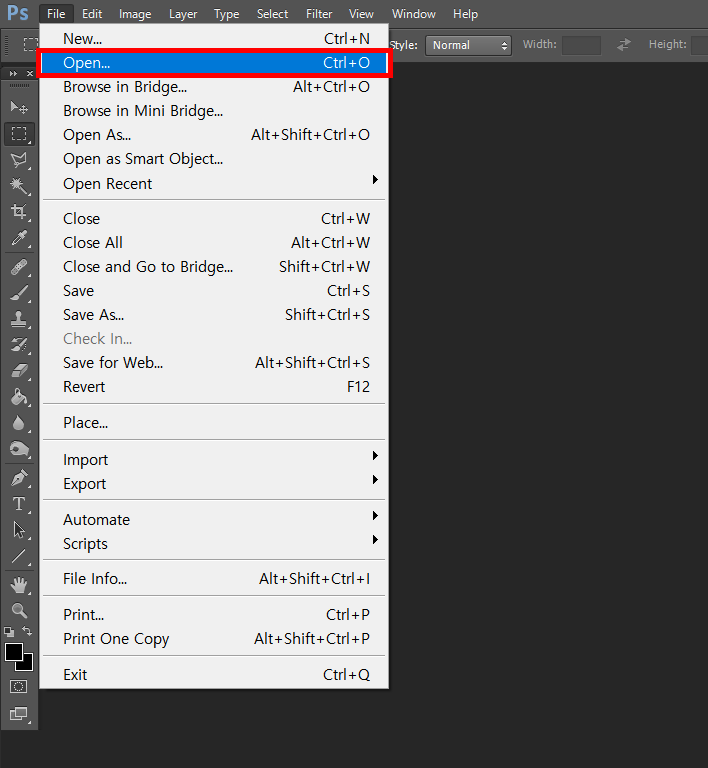The height and width of the screenshot is (768, 708).
Task: Select the Clone Stamp tool
Action: (19, 319)
